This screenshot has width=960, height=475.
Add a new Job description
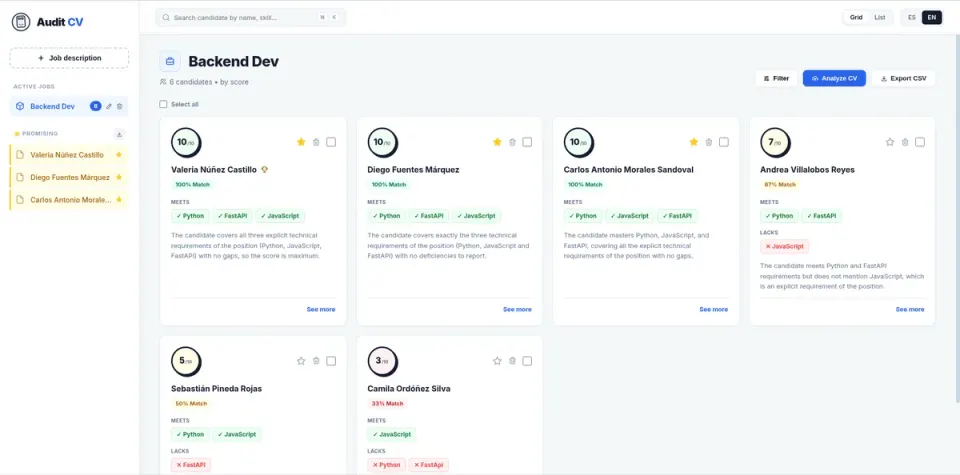69,58
